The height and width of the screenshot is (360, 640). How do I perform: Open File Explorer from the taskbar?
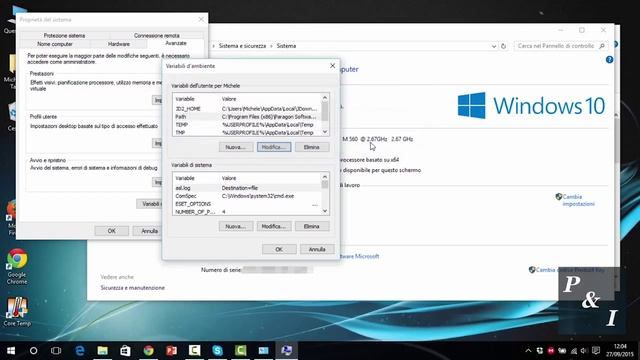point(102,351)
